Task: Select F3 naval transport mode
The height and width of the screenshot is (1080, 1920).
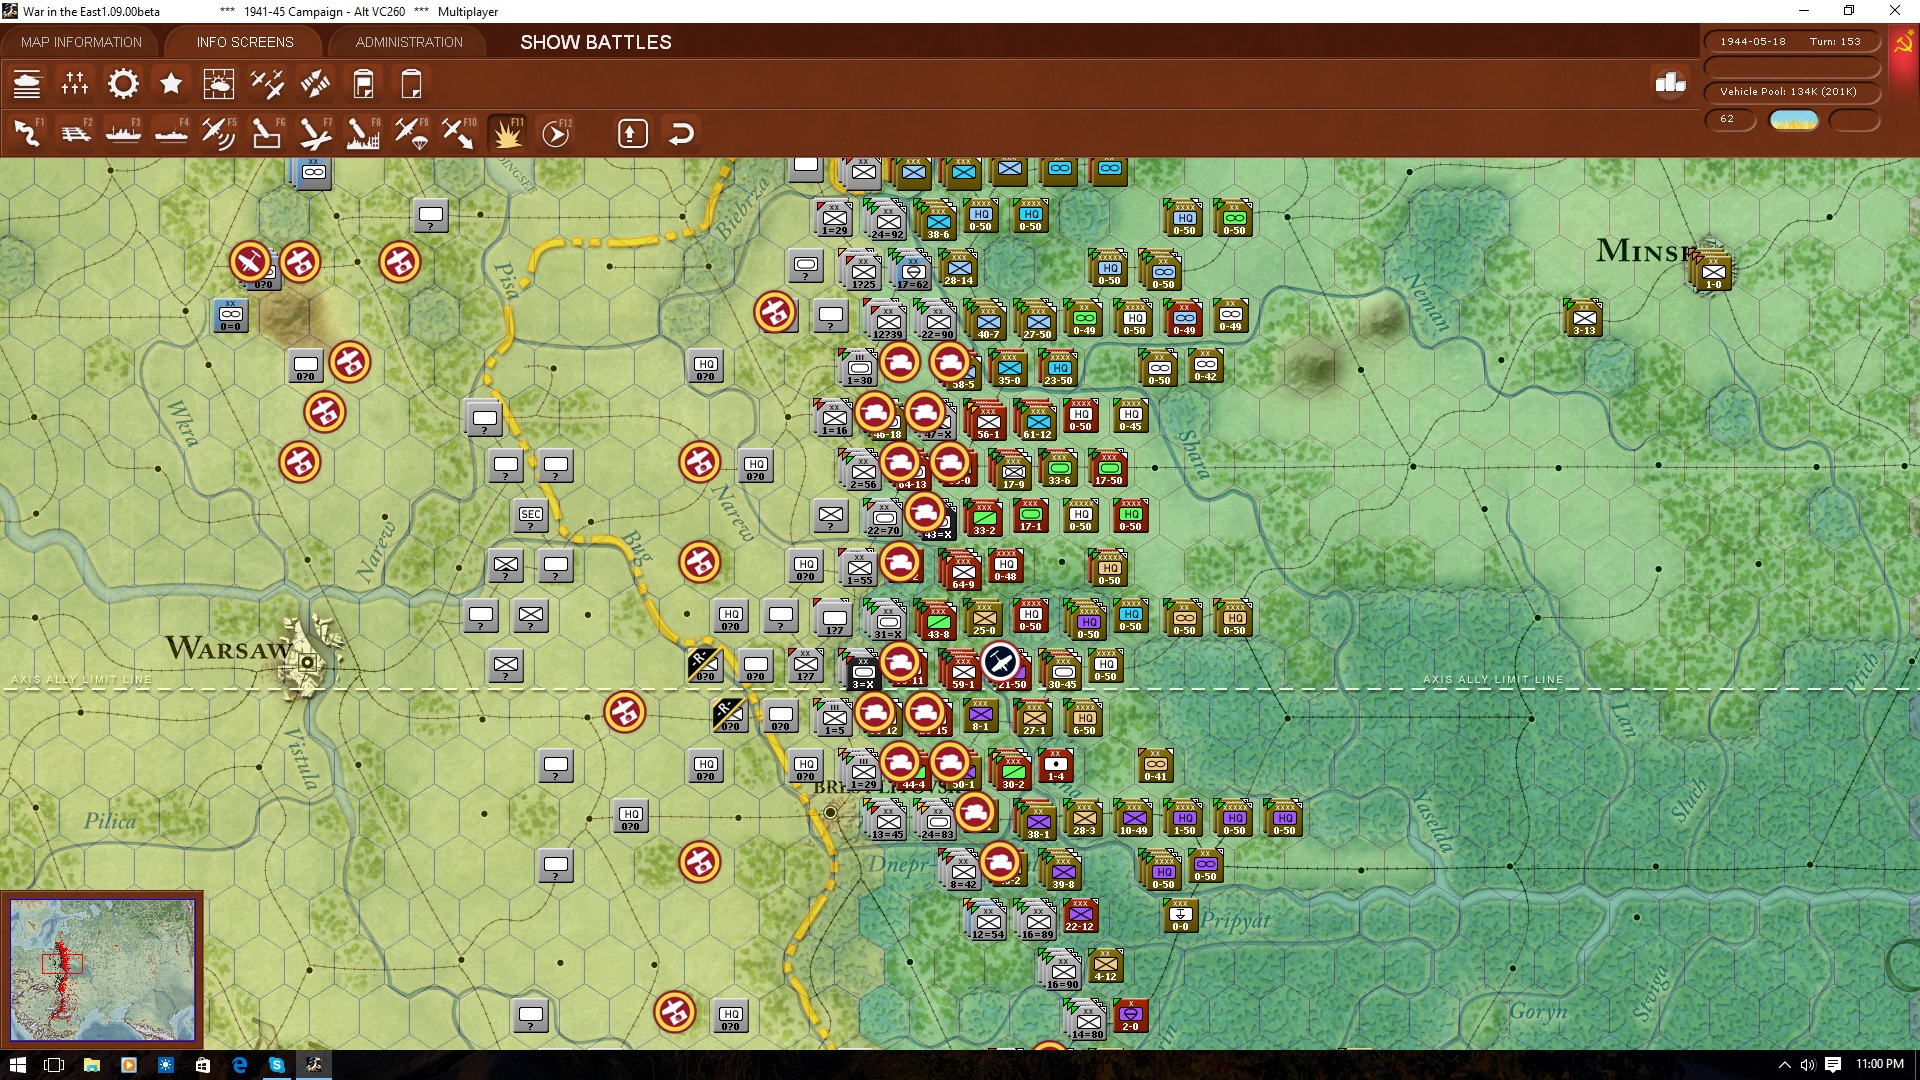Action: (x=123, y=133)
